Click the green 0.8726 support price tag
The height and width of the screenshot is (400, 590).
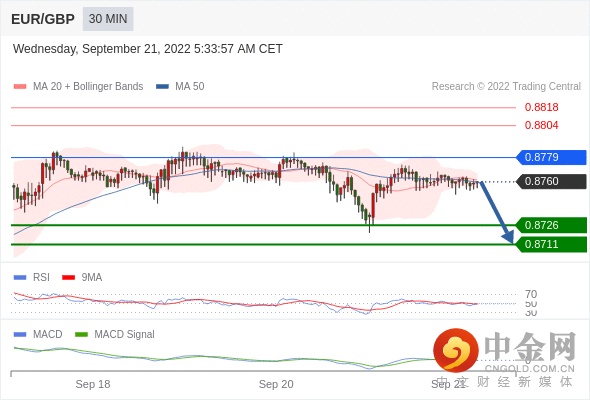point(551,225)
